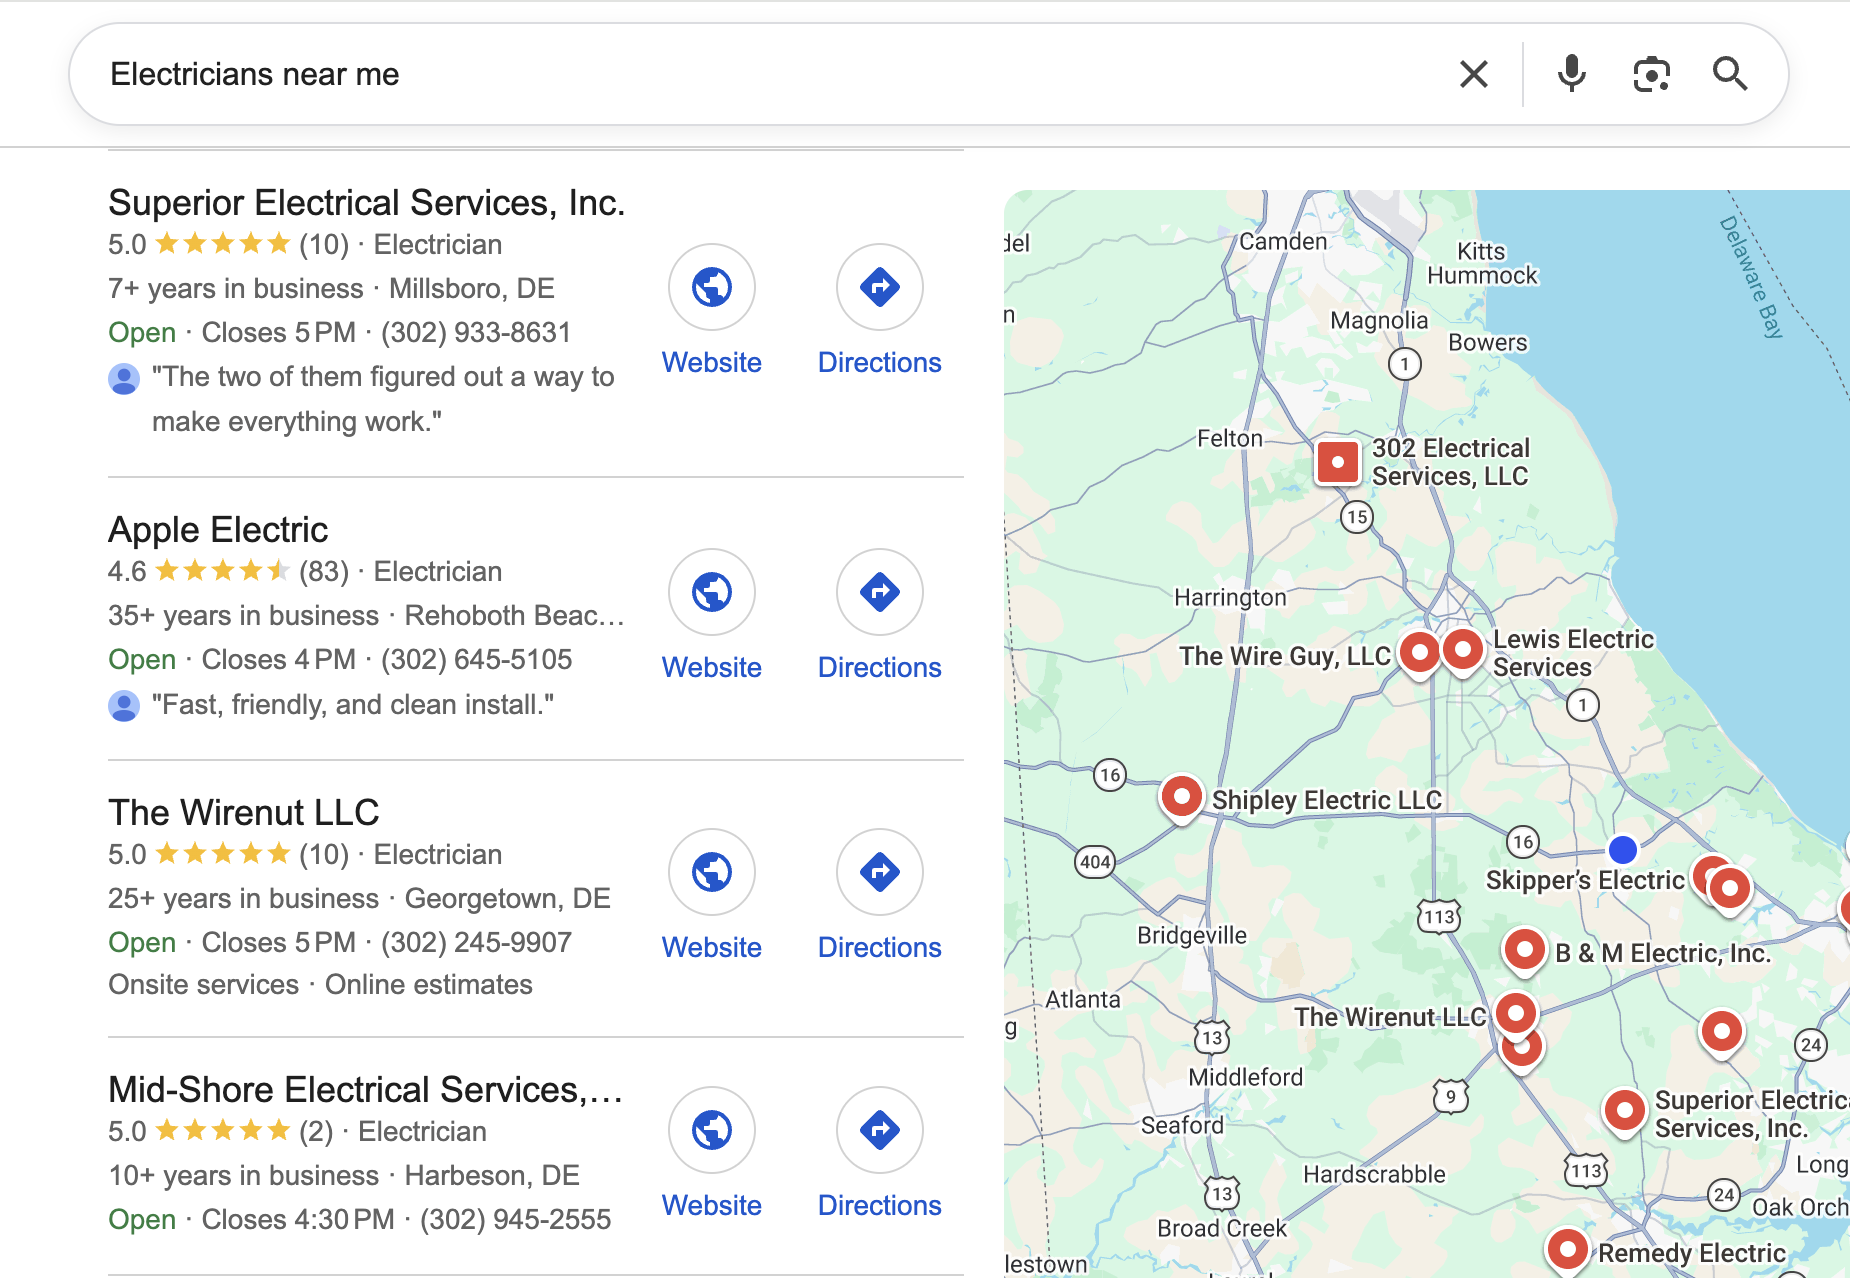Click the phone number (302) 245-9907

point(476,942)
